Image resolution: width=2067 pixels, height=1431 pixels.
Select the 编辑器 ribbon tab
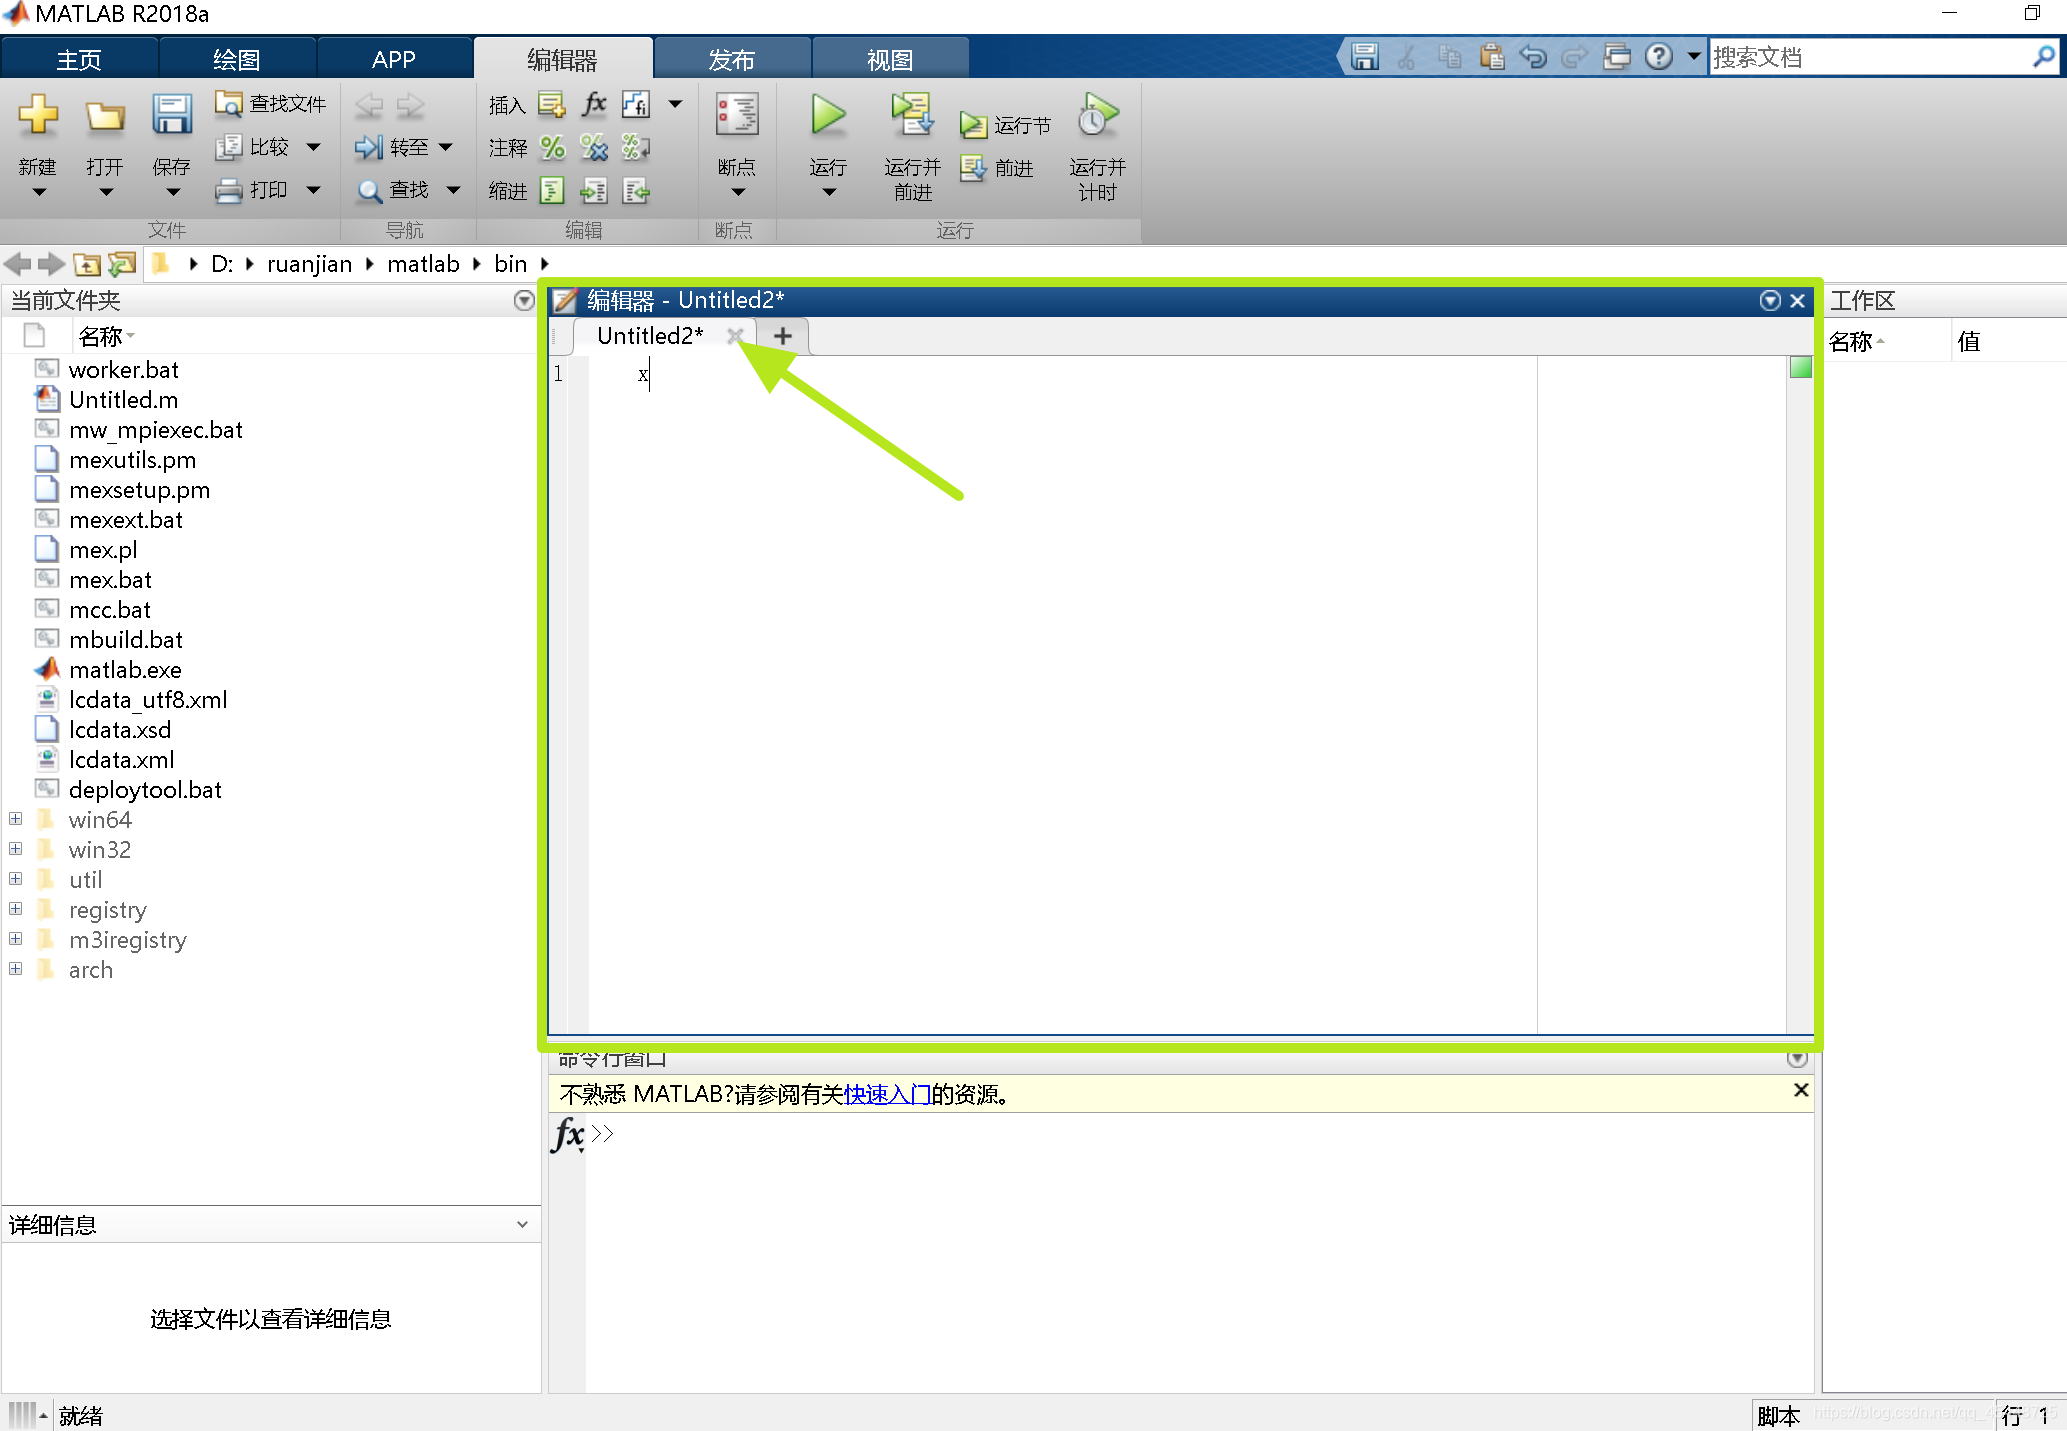561,58
